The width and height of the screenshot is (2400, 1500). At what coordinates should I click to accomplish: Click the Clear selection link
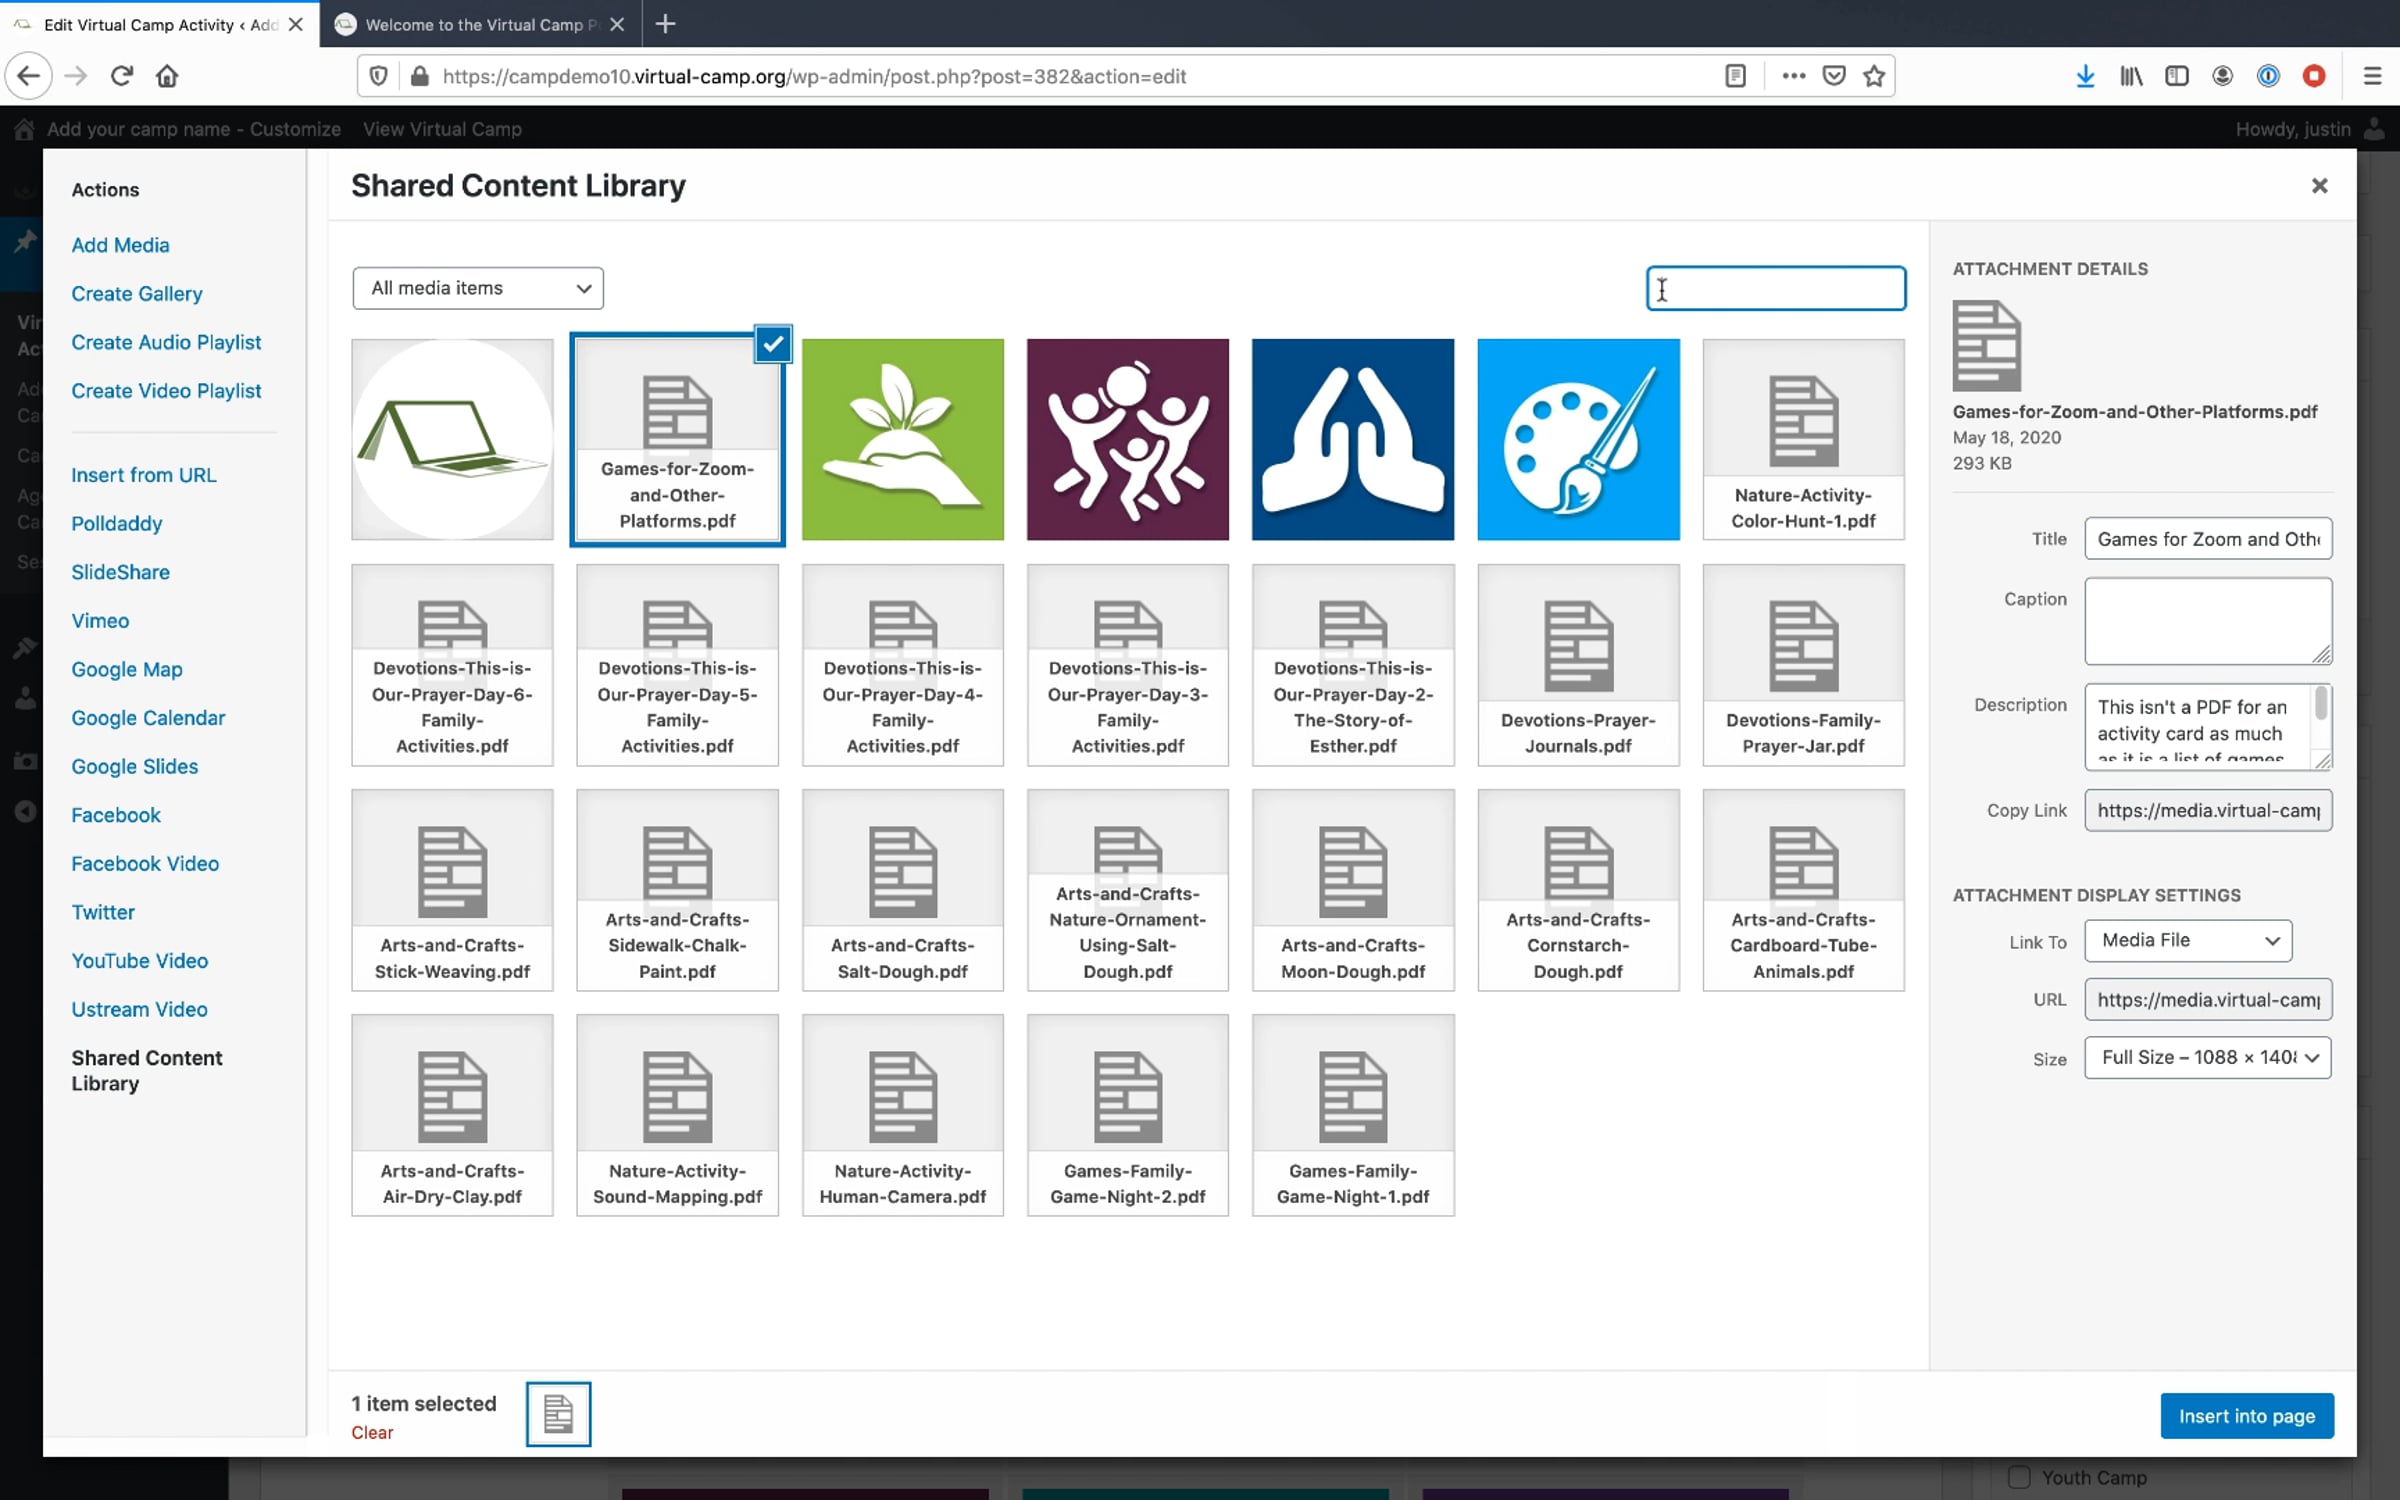pos(372,1433)
